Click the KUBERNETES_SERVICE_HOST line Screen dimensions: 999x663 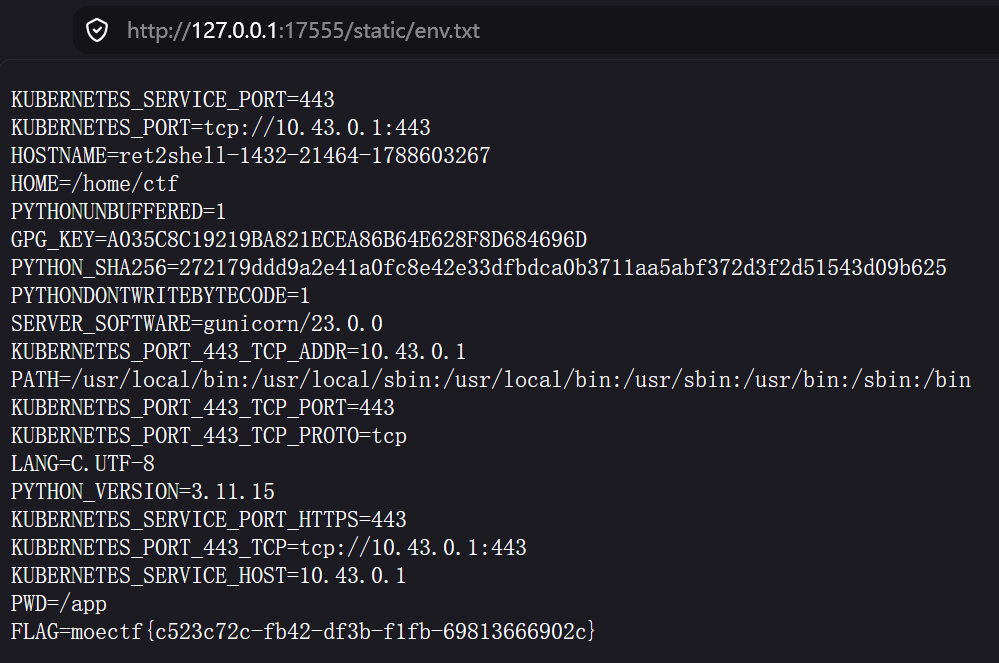[x=208, y=576]
